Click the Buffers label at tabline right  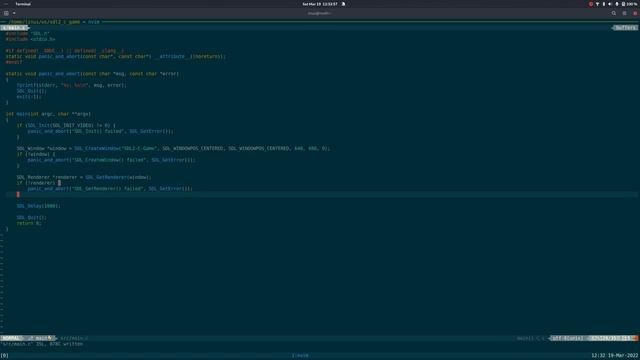[x=625, y=28]
